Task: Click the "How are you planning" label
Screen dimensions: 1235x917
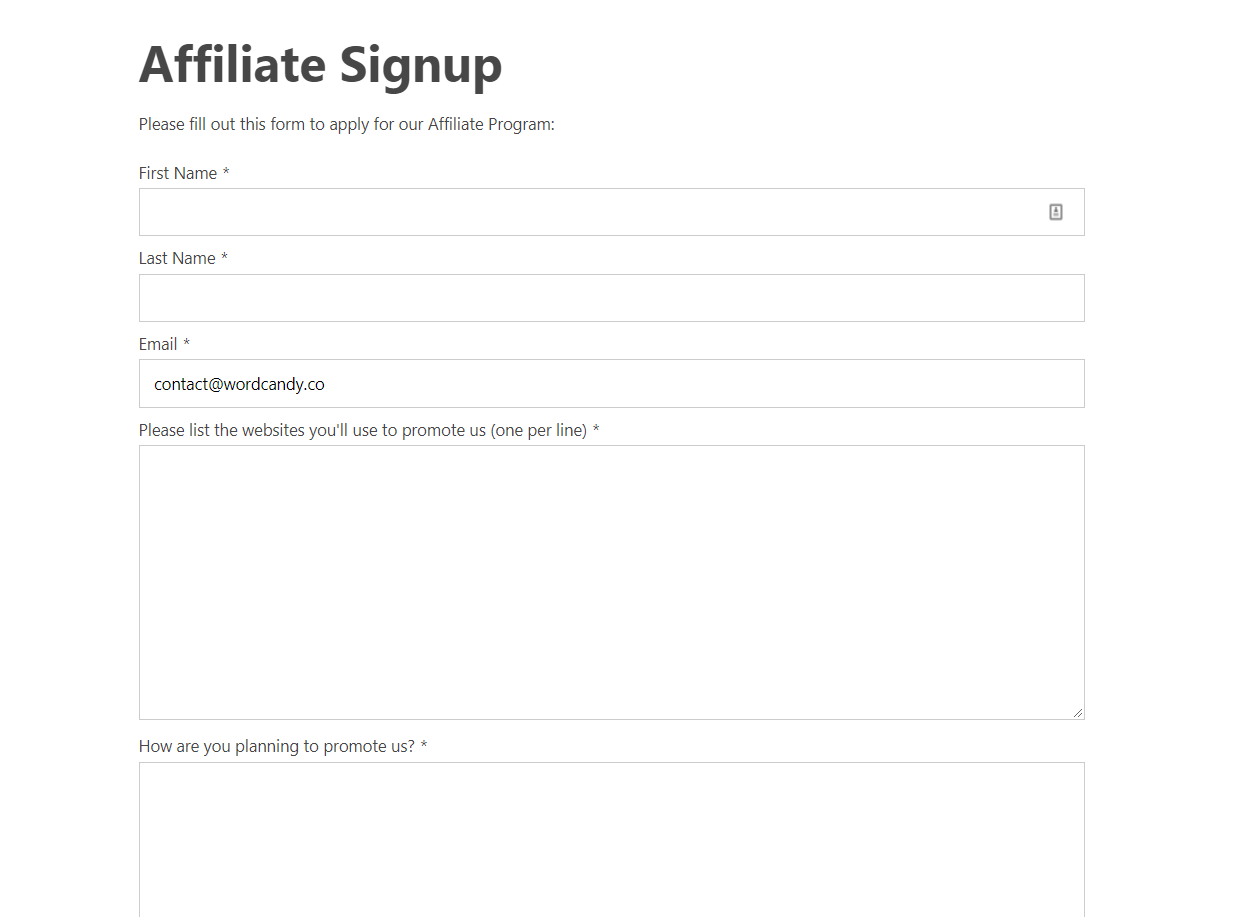Action: coord(276,746)
